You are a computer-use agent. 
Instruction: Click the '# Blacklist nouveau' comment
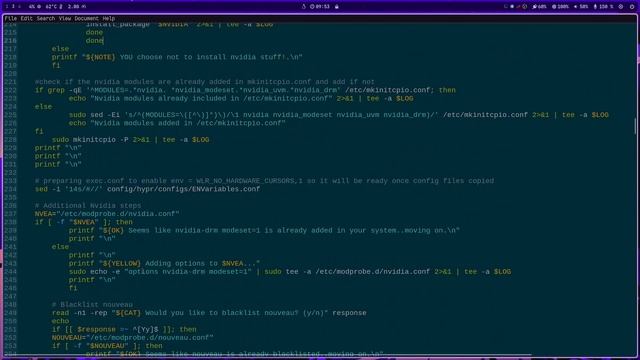[x=92, y=304]
